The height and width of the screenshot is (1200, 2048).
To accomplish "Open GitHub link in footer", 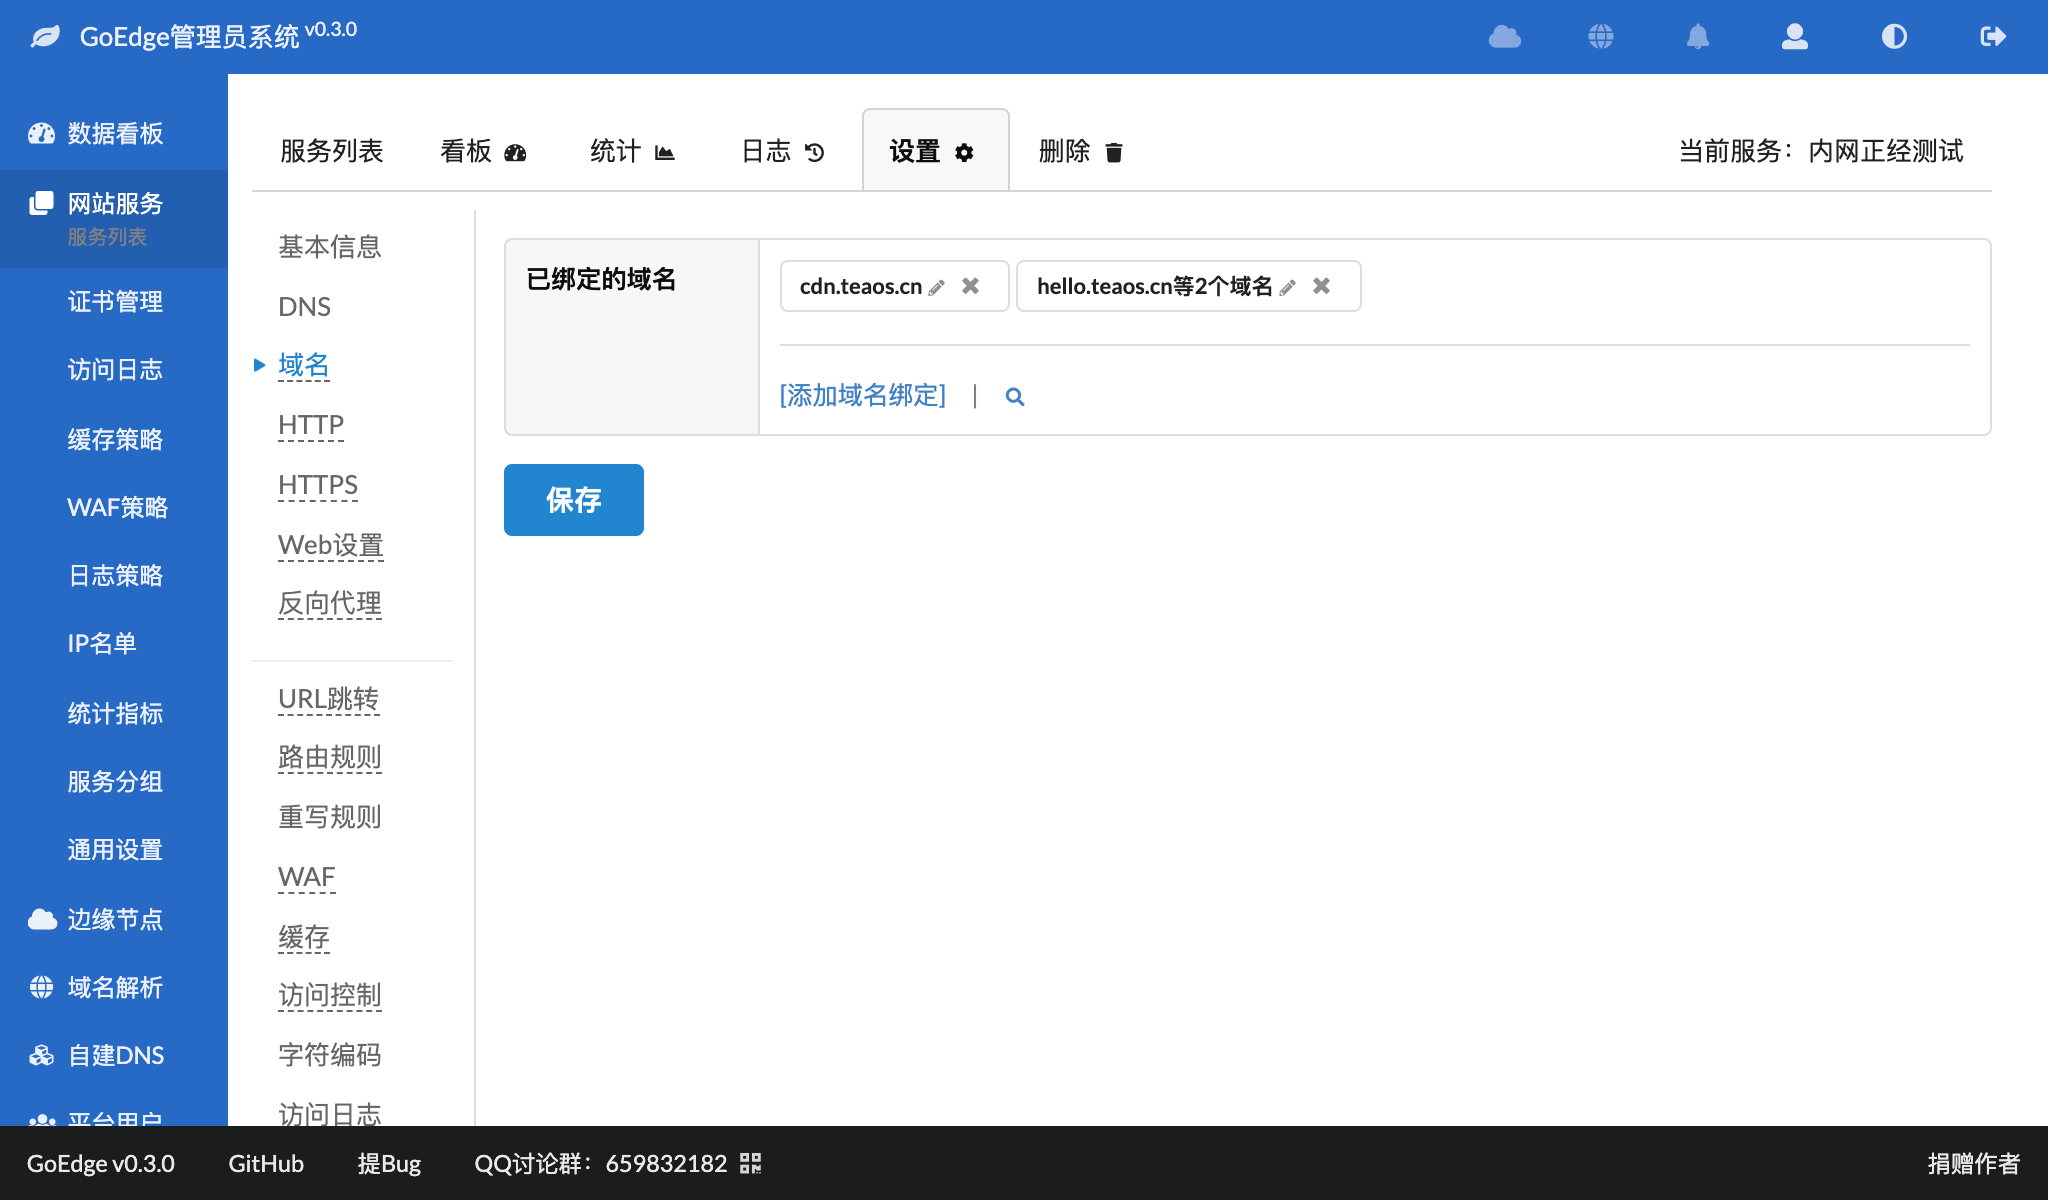I will [x=266, y=1163].
